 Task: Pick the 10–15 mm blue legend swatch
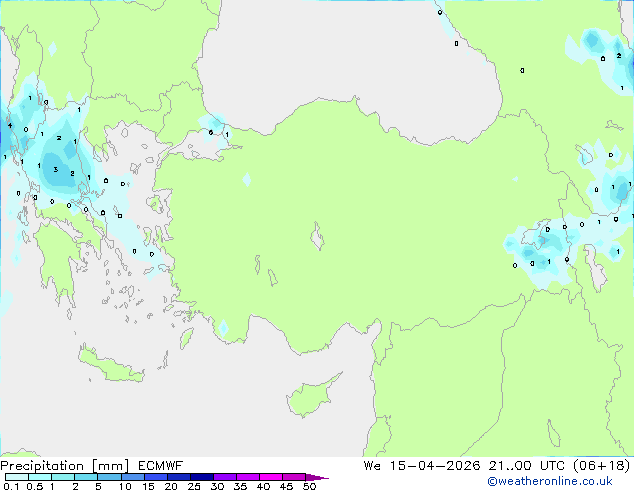133,477
